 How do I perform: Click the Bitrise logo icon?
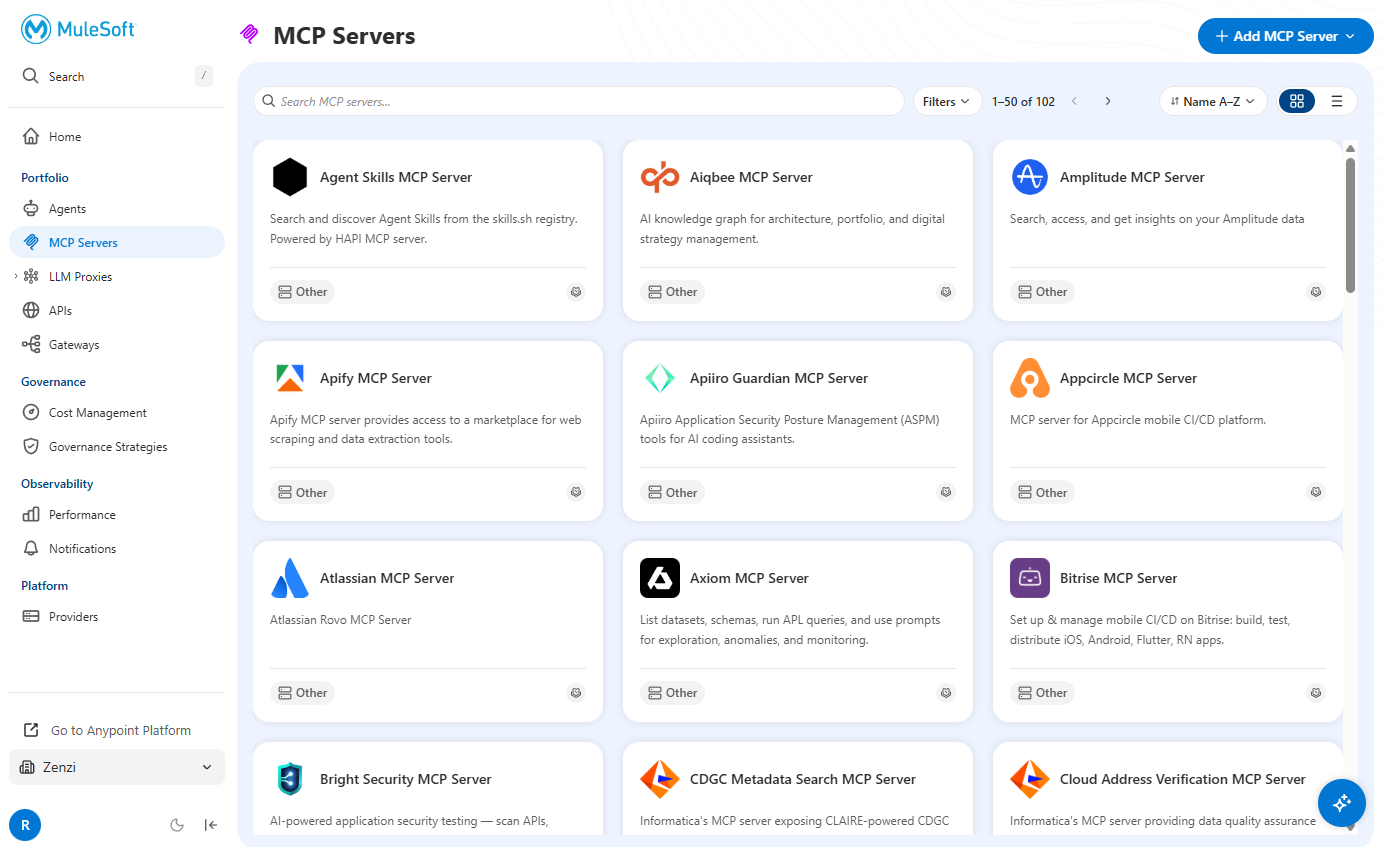pos(1029,578)
